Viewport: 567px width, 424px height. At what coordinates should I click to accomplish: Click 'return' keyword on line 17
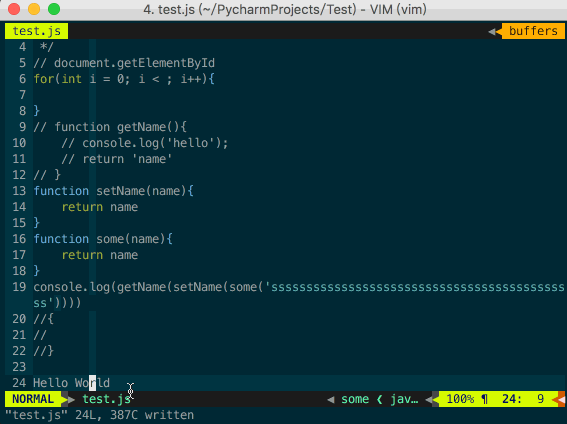coord(82,255)
